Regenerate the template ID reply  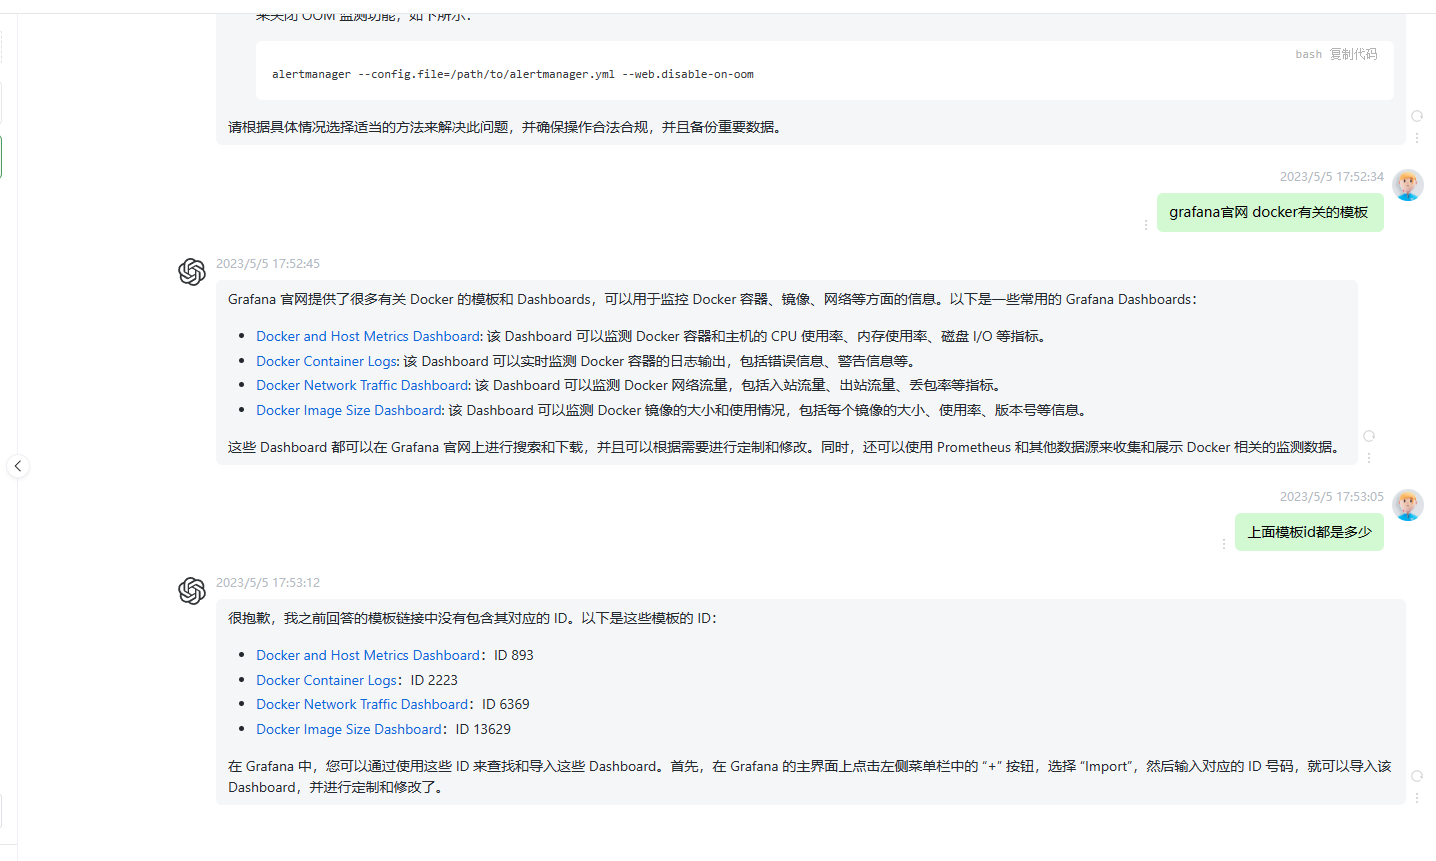pos(1417,776)
